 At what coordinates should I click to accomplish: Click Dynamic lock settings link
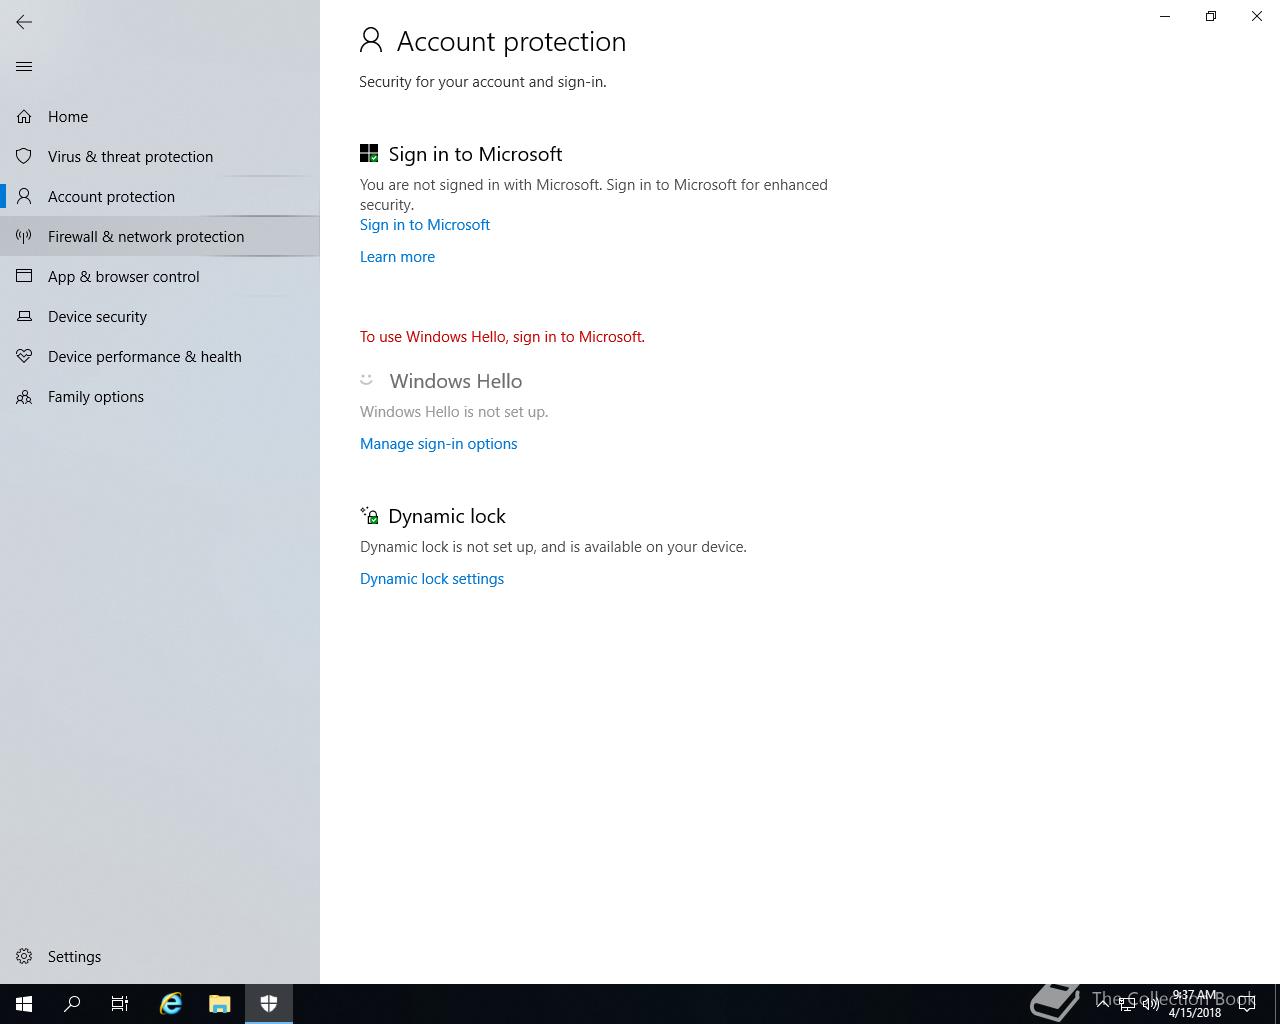click(x=432, y=579)
